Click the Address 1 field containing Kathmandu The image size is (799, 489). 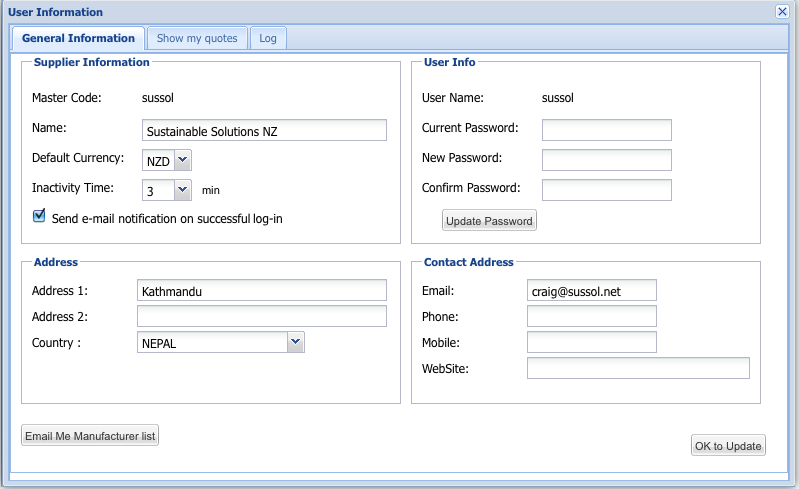pyautogui.click(x=261, y=290)
